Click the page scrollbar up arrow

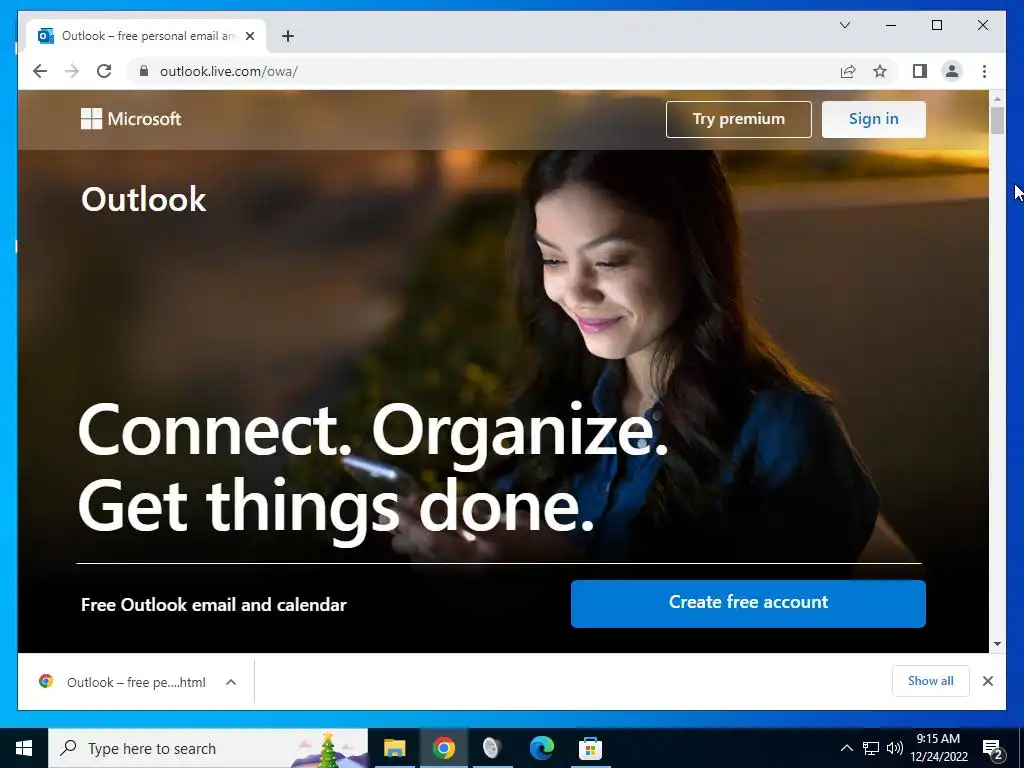click(x=997, y=99)
